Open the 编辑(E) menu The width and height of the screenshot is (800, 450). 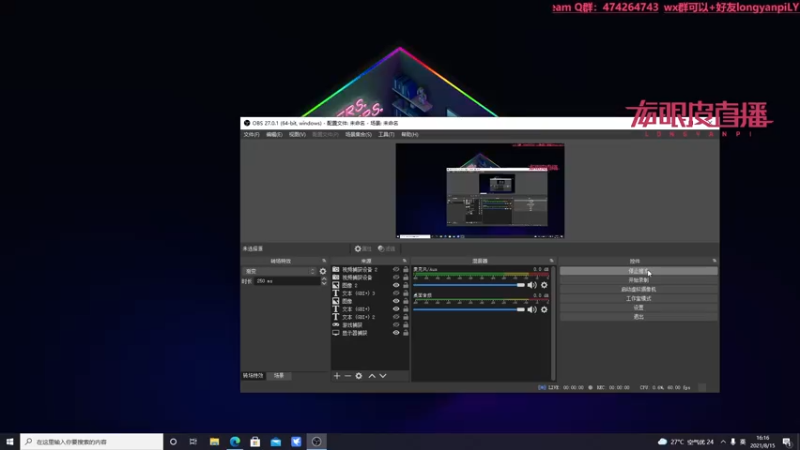tap(274, 135)
